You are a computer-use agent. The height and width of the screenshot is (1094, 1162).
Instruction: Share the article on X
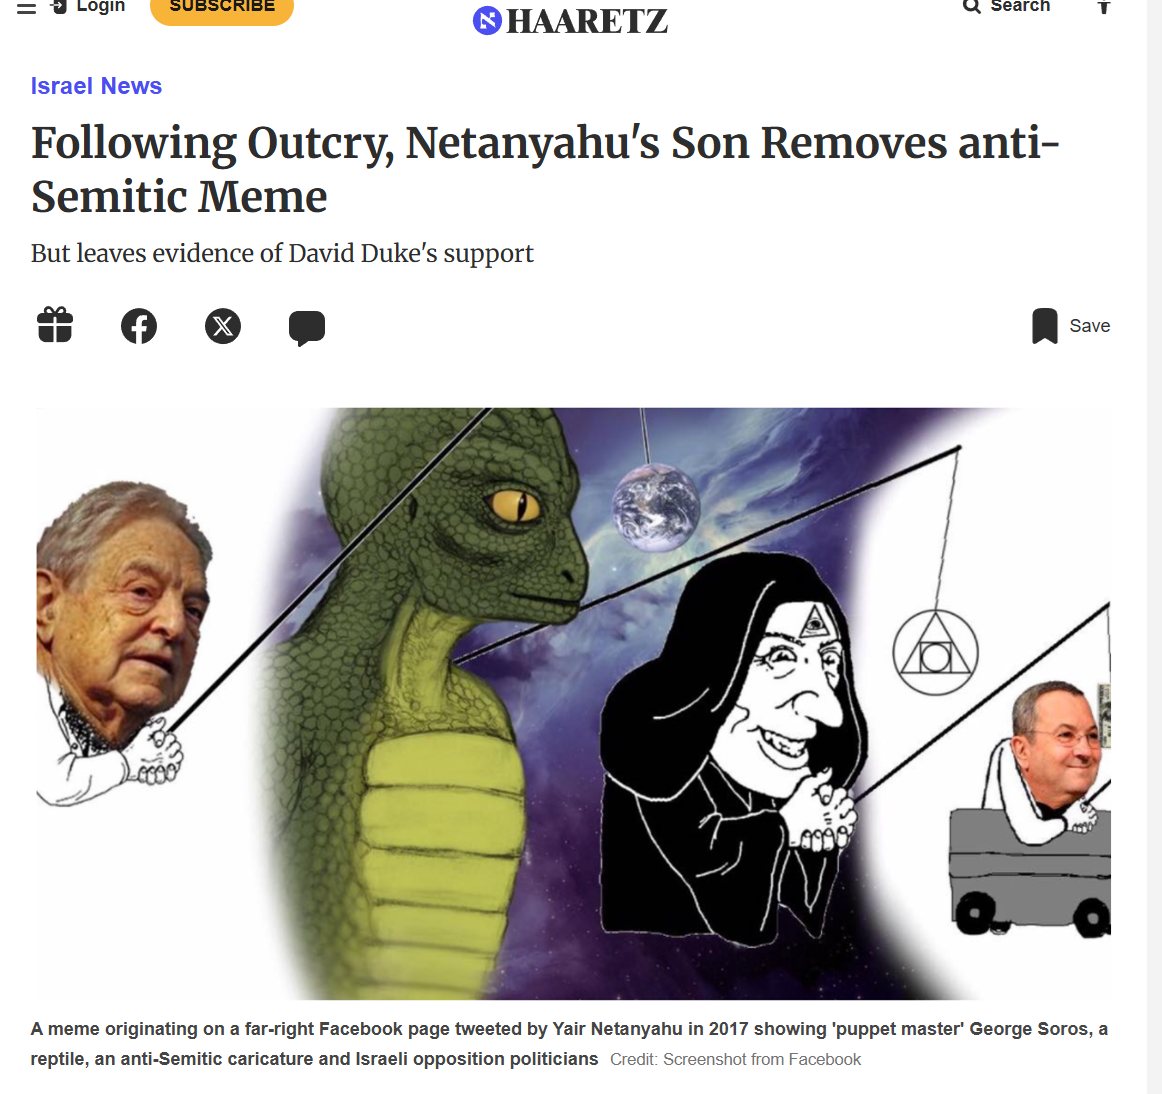[223, 326]
